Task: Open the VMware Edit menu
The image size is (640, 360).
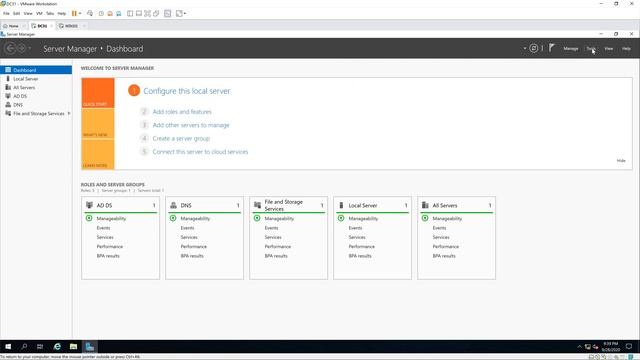Action: click(16, 13)
